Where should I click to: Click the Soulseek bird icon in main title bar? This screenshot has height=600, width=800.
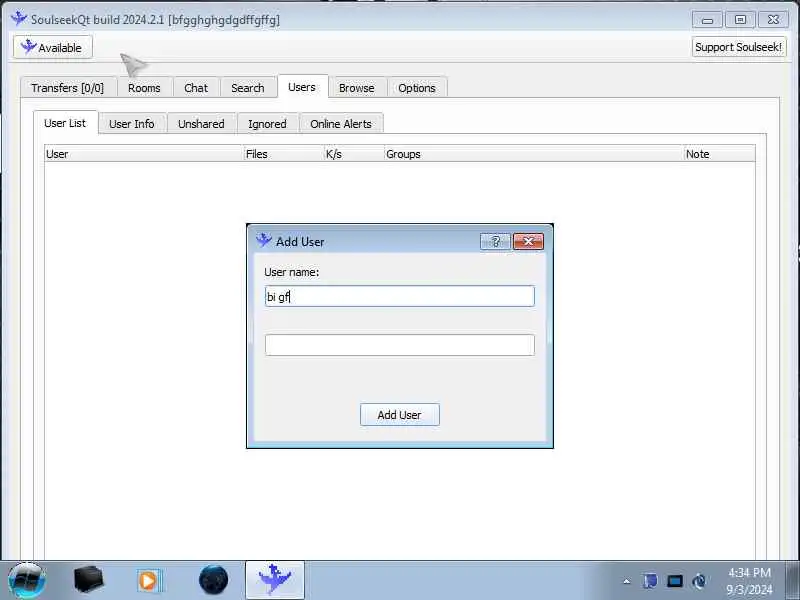[19, 18]
